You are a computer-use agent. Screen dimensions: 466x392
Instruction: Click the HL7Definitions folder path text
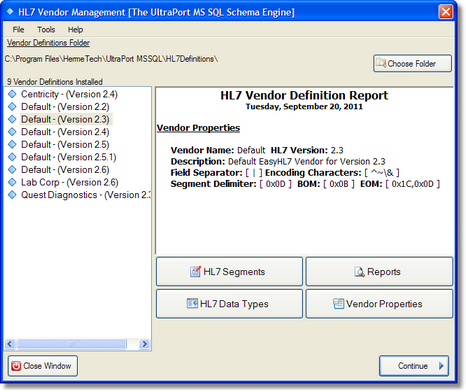tap(111, 59)
